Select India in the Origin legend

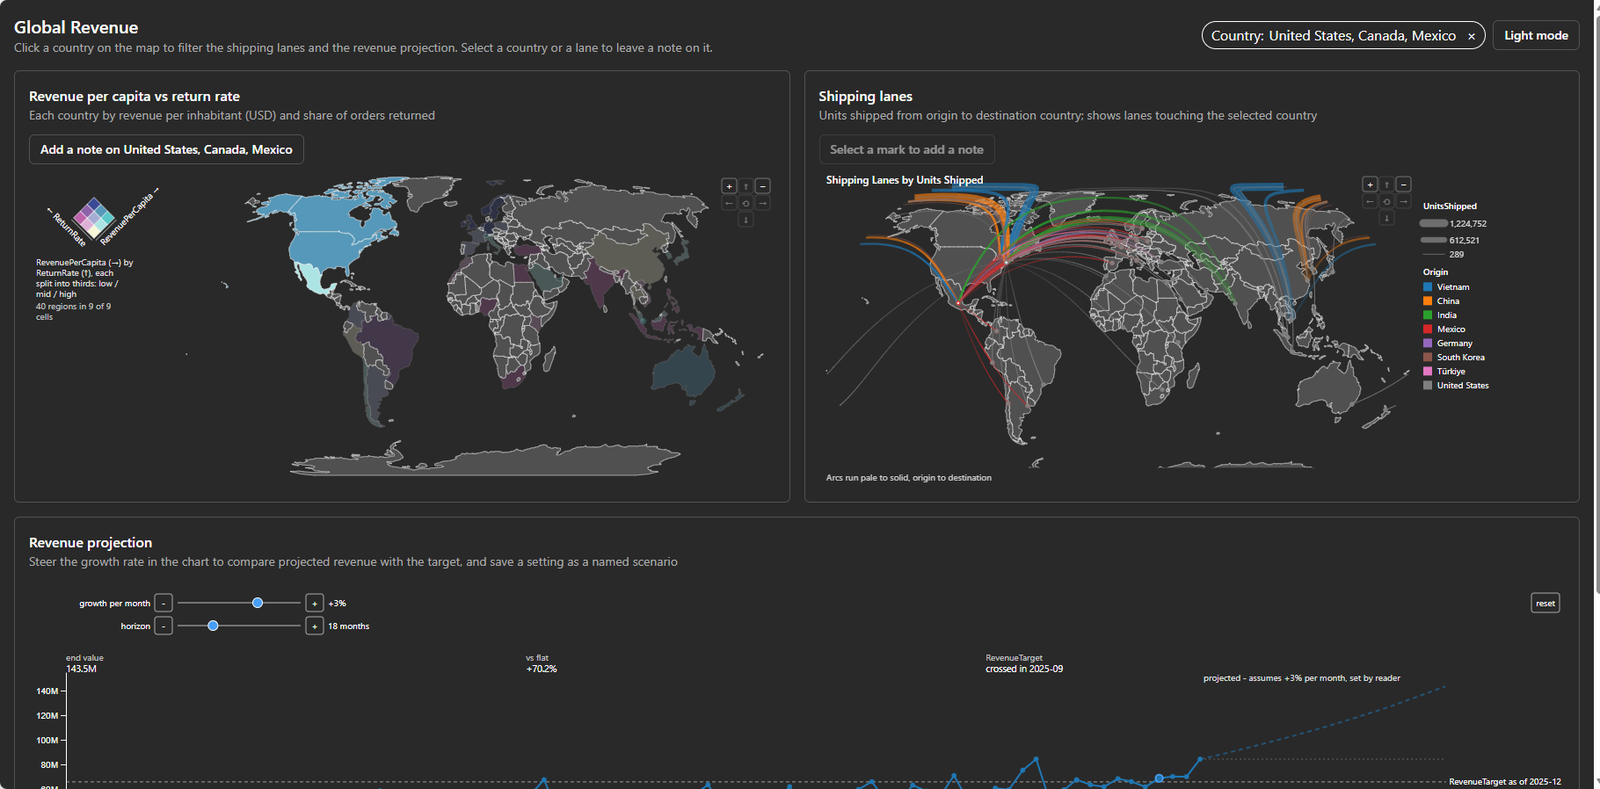tap(1440, 315)
